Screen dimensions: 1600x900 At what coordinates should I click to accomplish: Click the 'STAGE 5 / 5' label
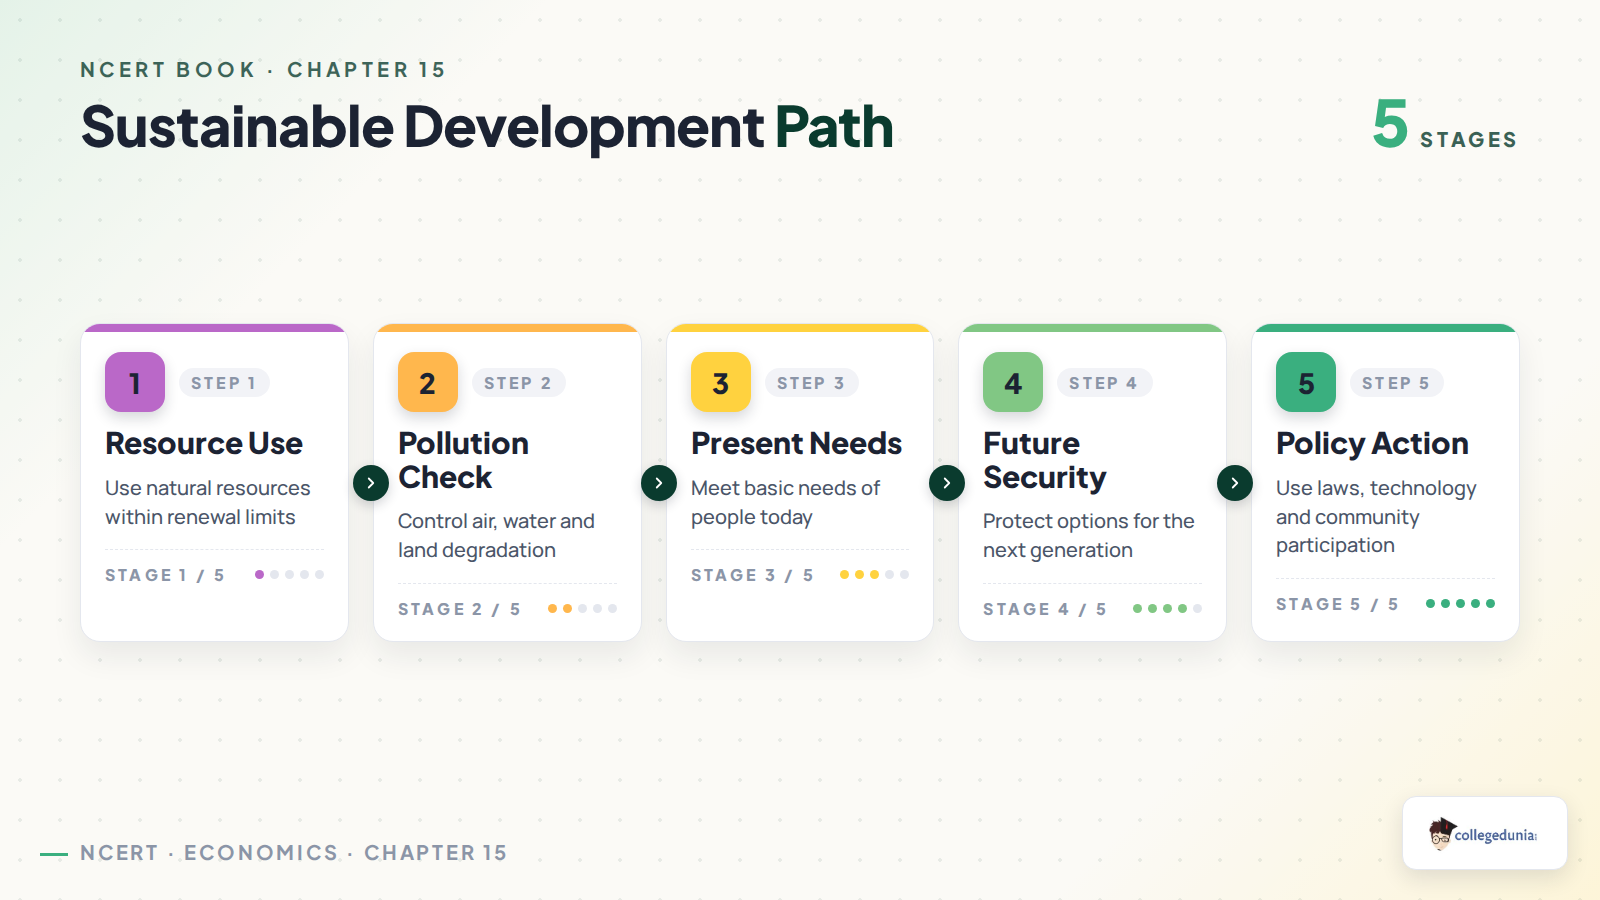click(1337, 604)
